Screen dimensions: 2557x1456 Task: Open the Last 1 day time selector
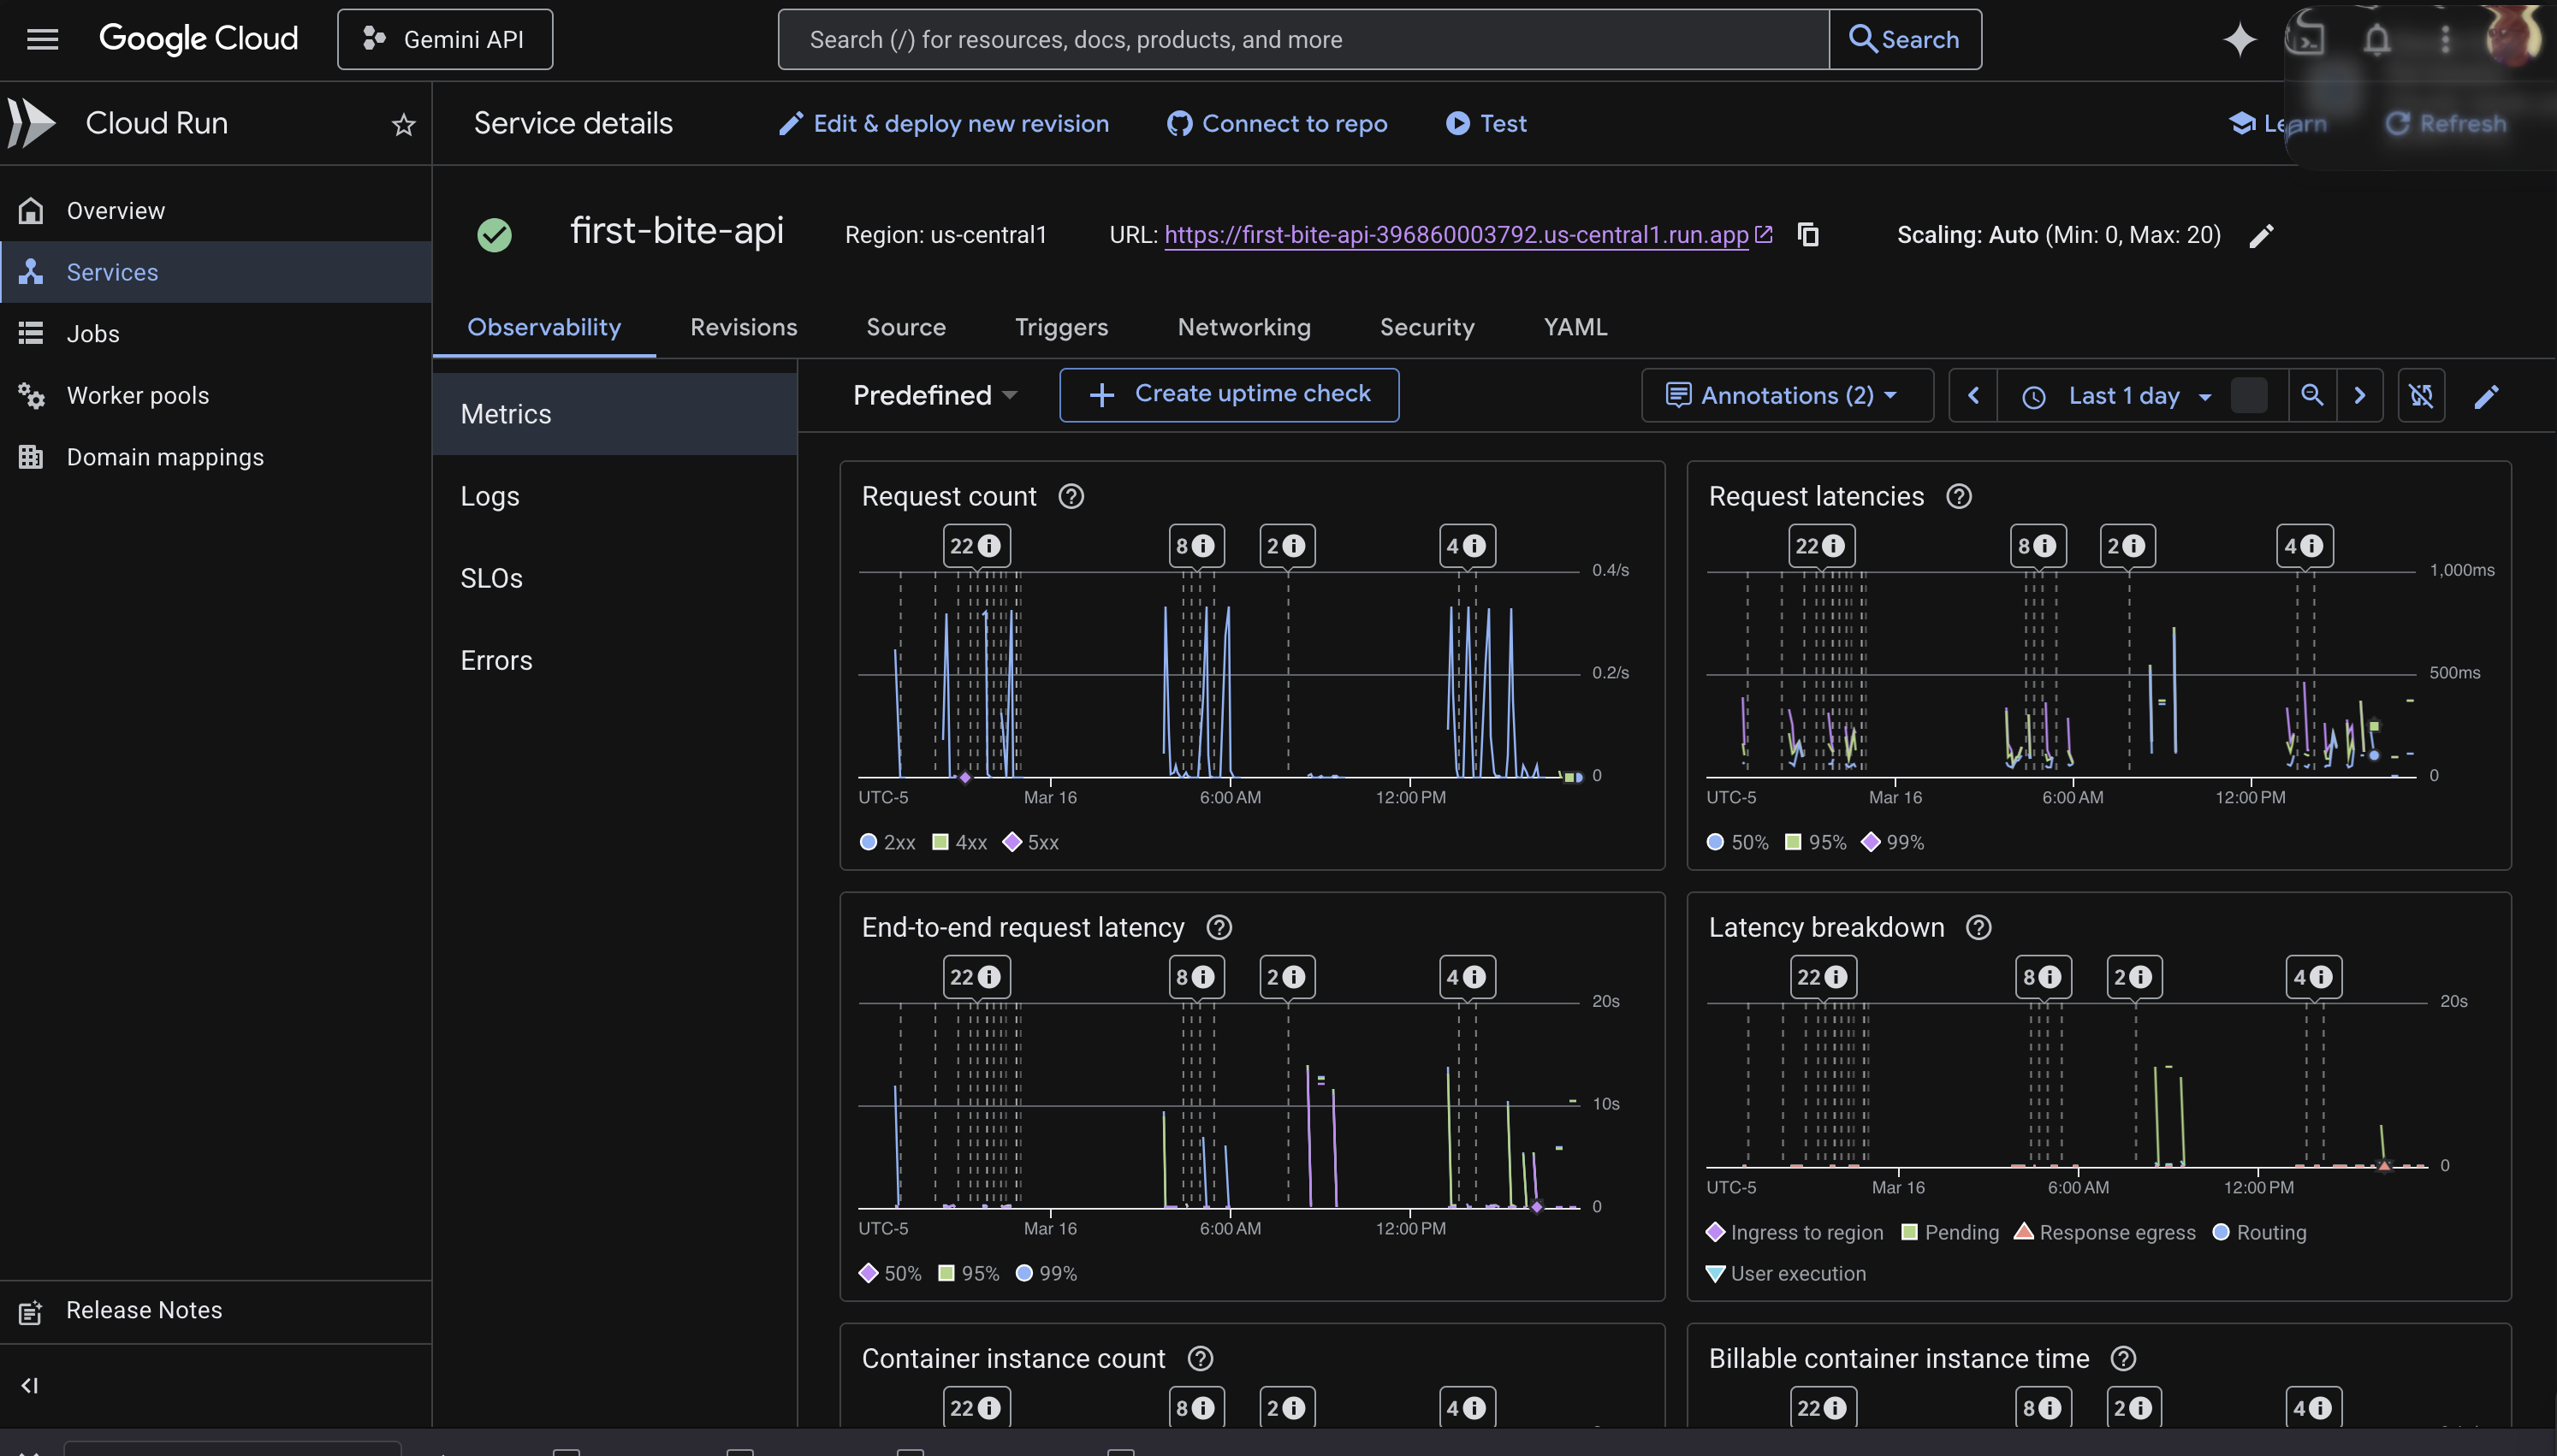click(x=2123, y=395)
